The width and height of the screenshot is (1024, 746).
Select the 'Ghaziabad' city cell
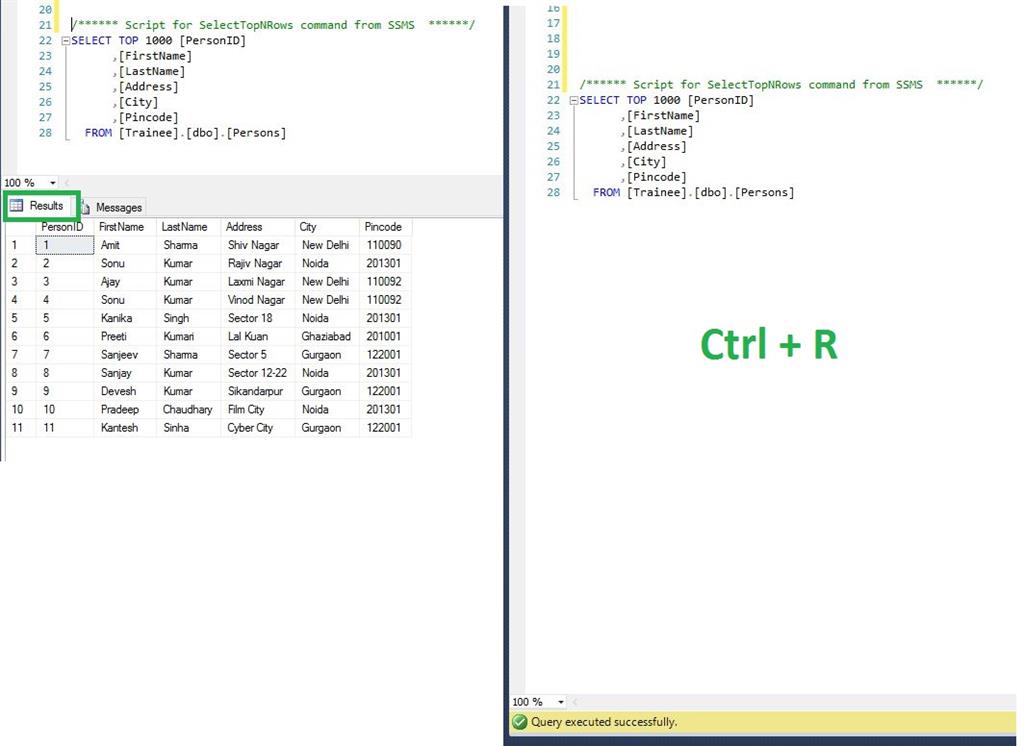327,336
